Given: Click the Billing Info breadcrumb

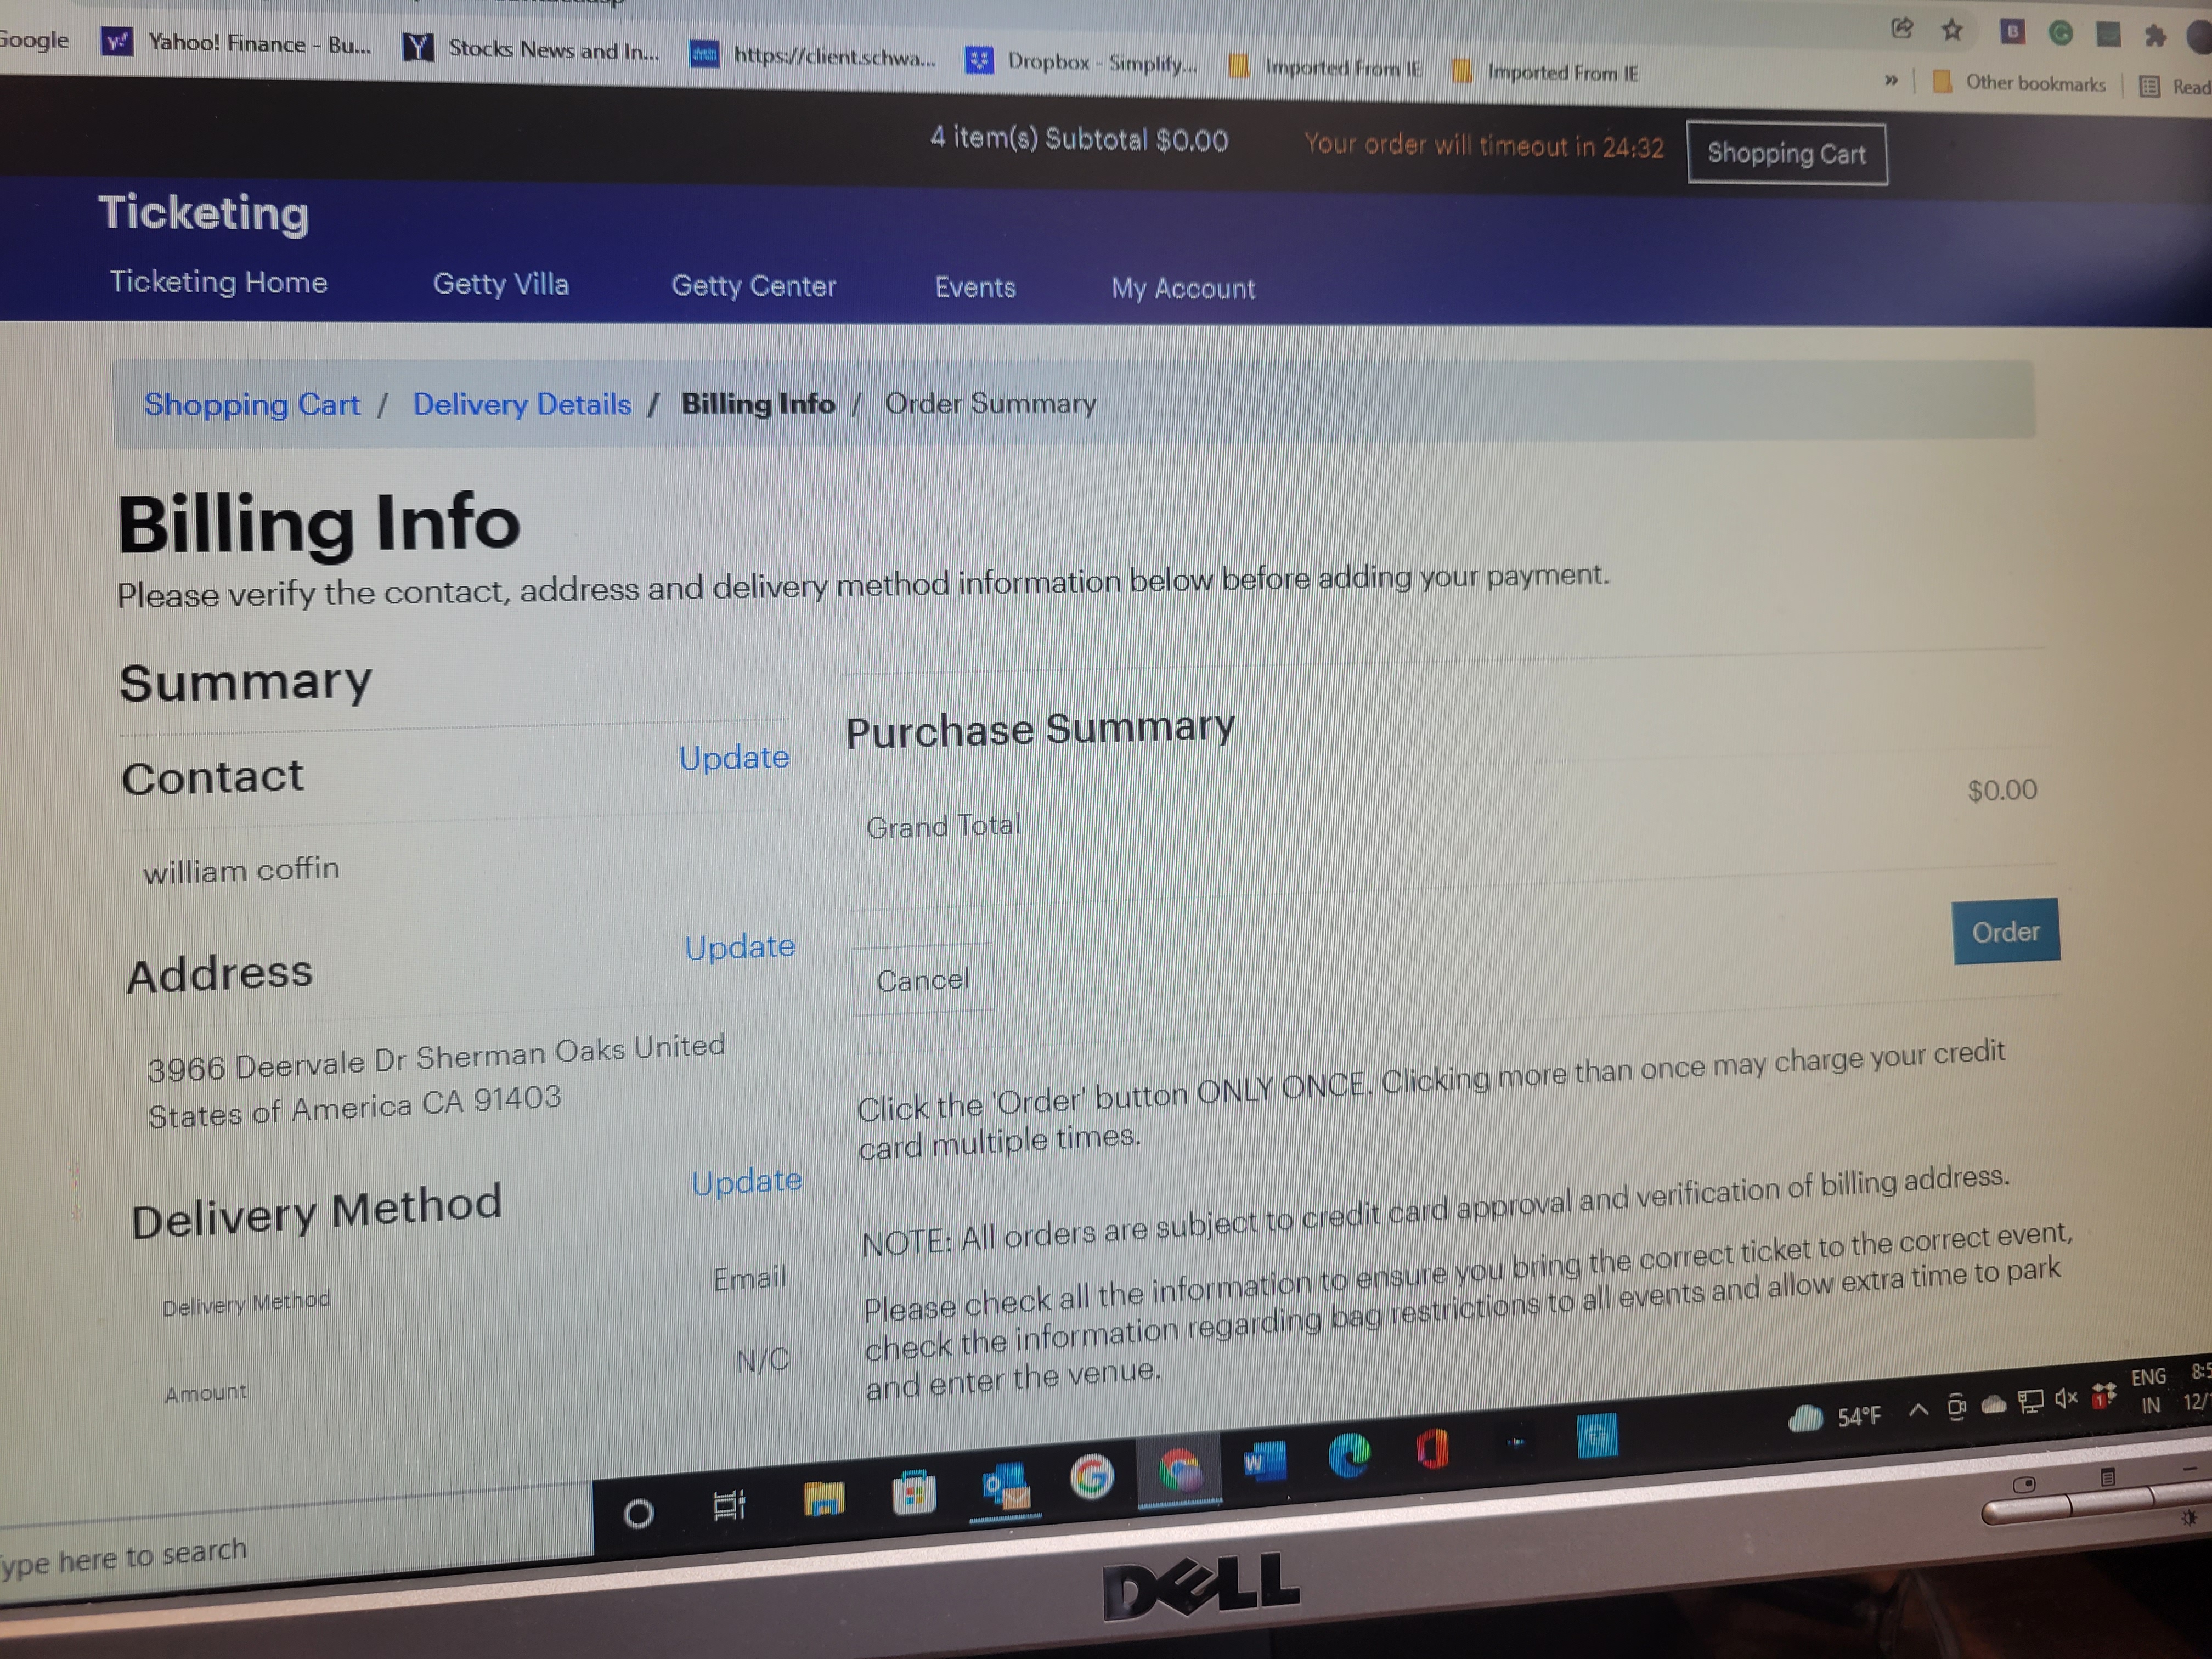Looking at the screenshot, I should [x=758, y=404].
